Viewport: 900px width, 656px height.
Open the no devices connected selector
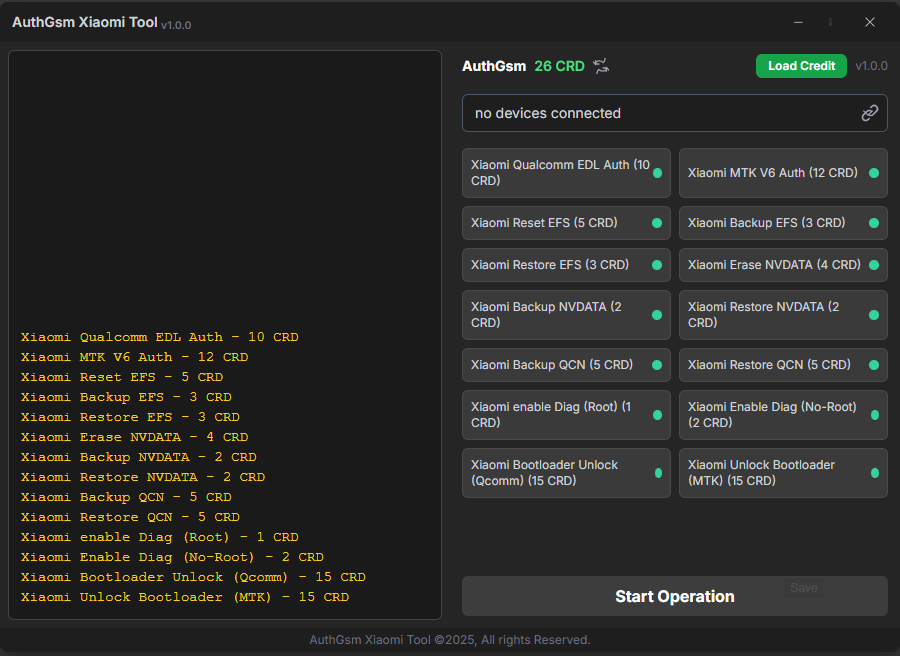pos(674,113)
